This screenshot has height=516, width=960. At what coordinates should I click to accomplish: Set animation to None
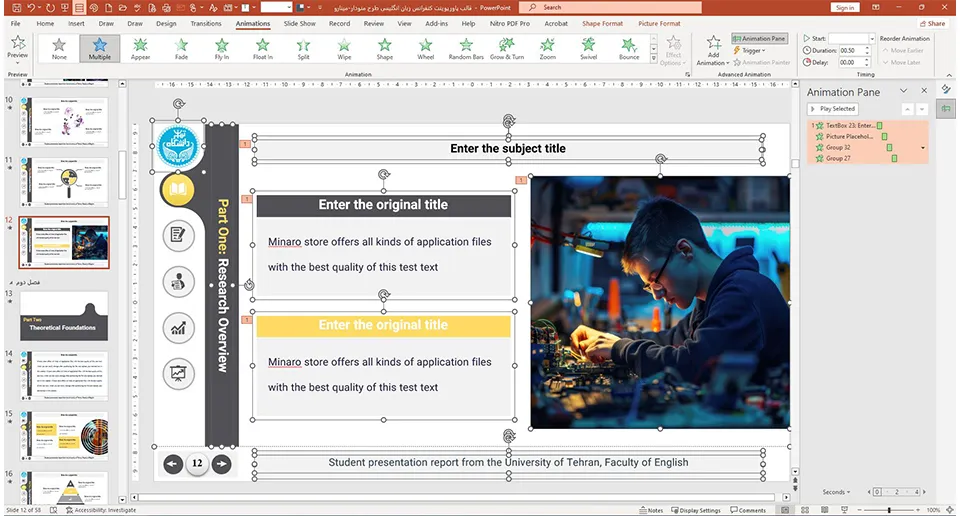[x=59, y=48]
